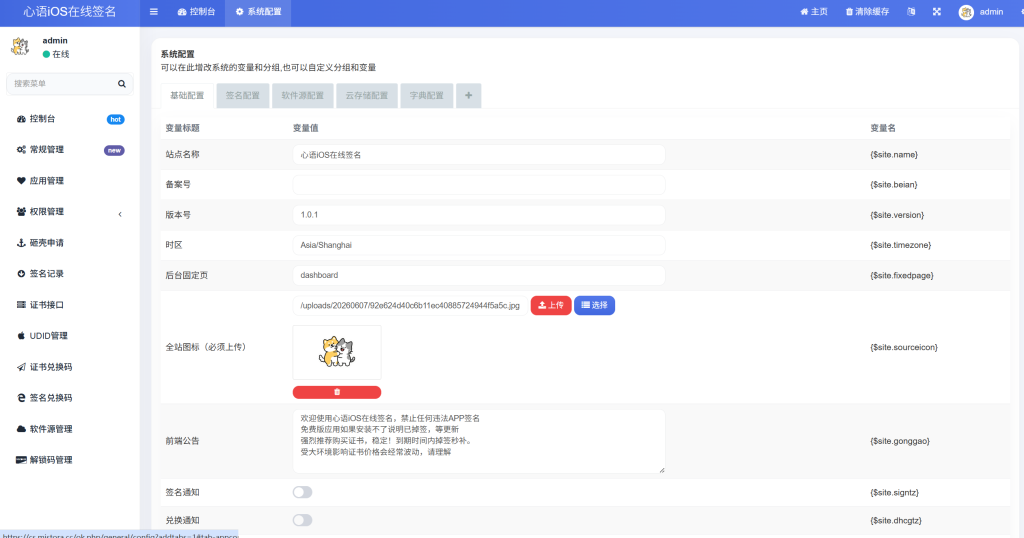Click the new badge next to 常规管理
This screenshot has width=1024, height=538.
click(x=114, y=150)
